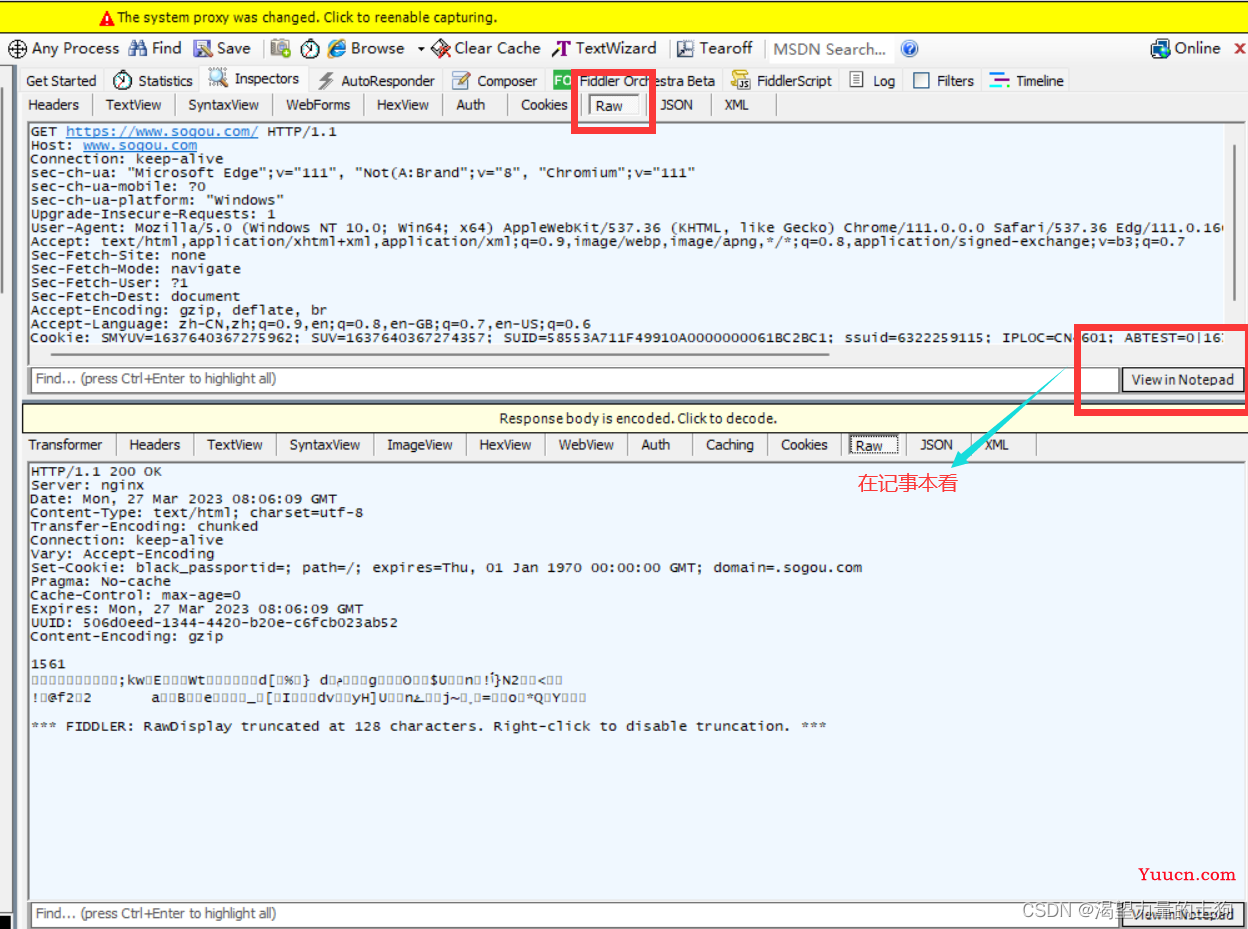Select request HexView inspector tab
This screenshot has width=1248, height=929.
click(403, 105)
